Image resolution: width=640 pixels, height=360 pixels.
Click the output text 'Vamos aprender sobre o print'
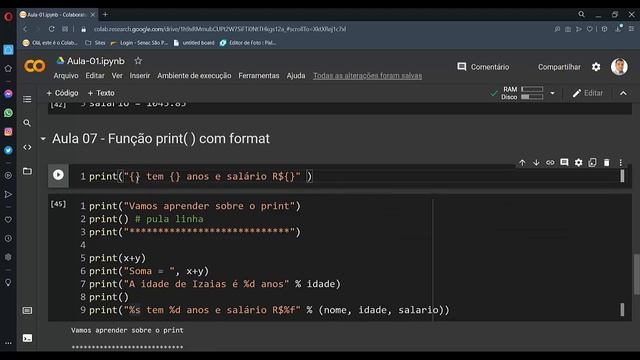coord(127,330)
